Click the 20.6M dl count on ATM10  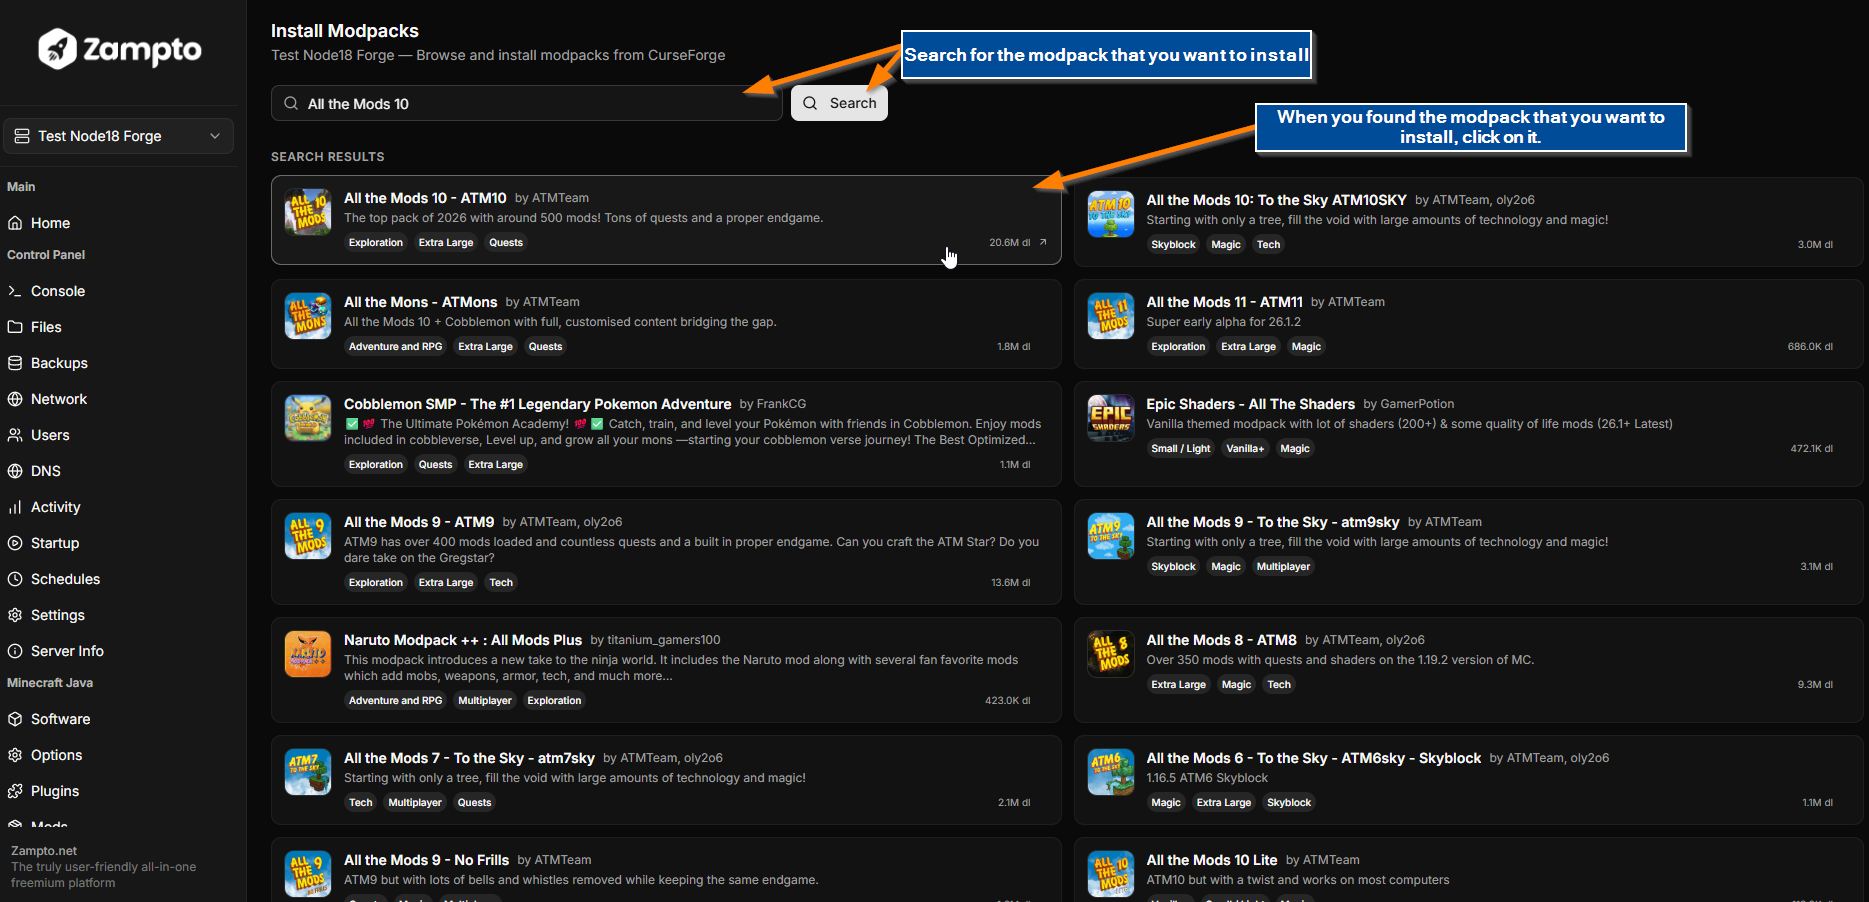tap(1010, 242)
